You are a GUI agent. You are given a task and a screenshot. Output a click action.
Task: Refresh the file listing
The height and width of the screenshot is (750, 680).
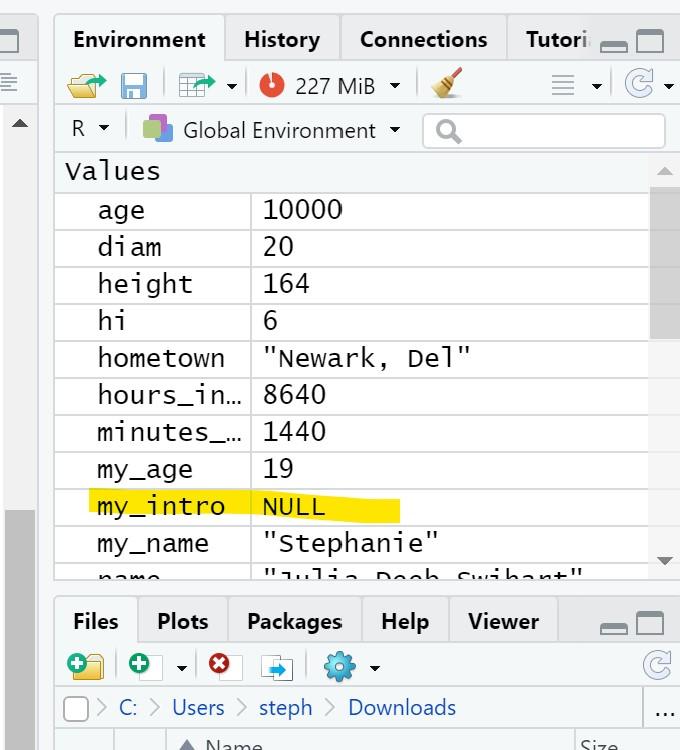click(657, 664)
